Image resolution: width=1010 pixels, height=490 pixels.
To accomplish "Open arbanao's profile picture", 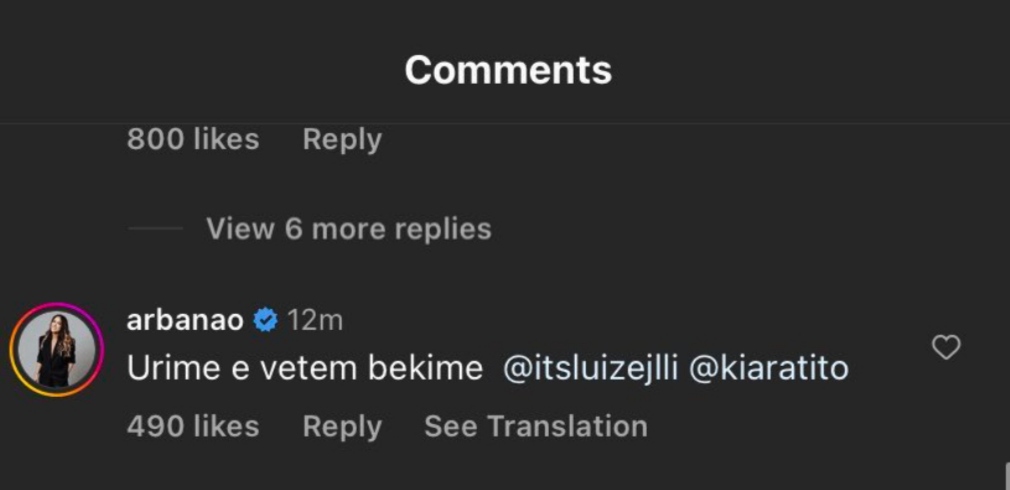I will pyautogui.click(x=57, y=350).
